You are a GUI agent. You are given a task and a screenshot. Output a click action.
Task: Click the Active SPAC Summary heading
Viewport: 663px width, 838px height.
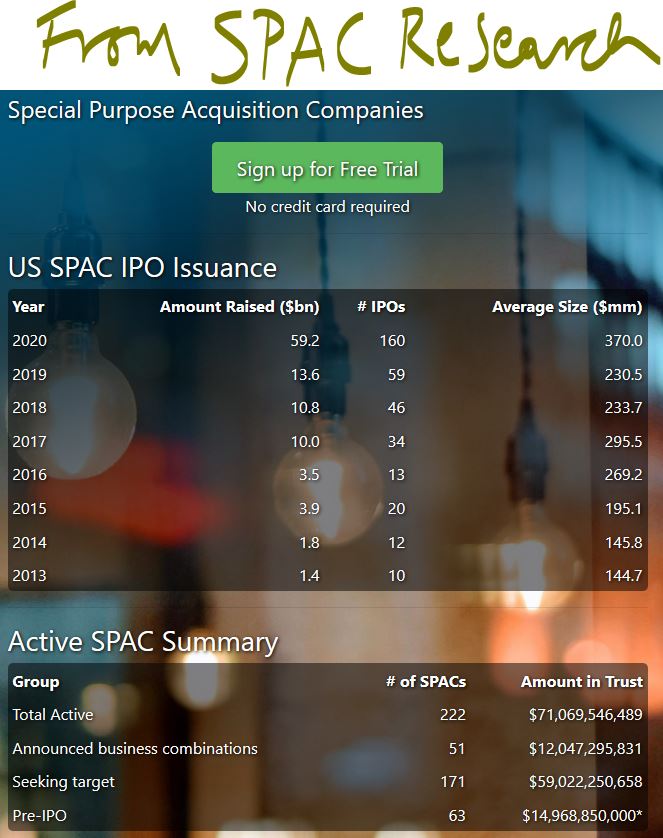143,642
